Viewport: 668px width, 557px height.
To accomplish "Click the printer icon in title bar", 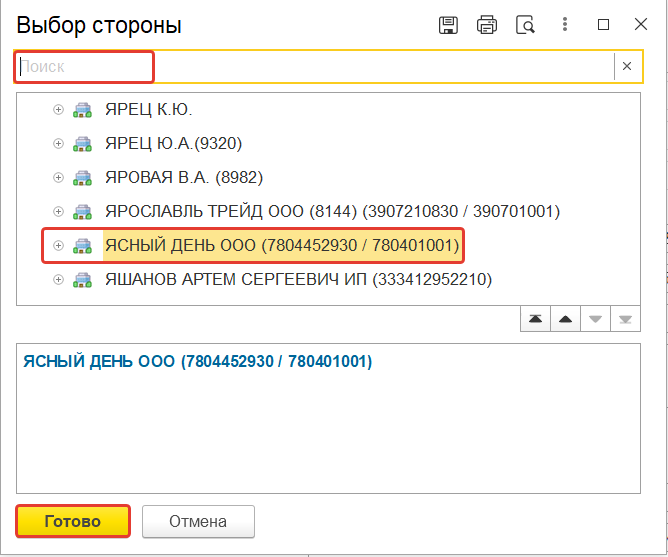I will pos(487,25).
